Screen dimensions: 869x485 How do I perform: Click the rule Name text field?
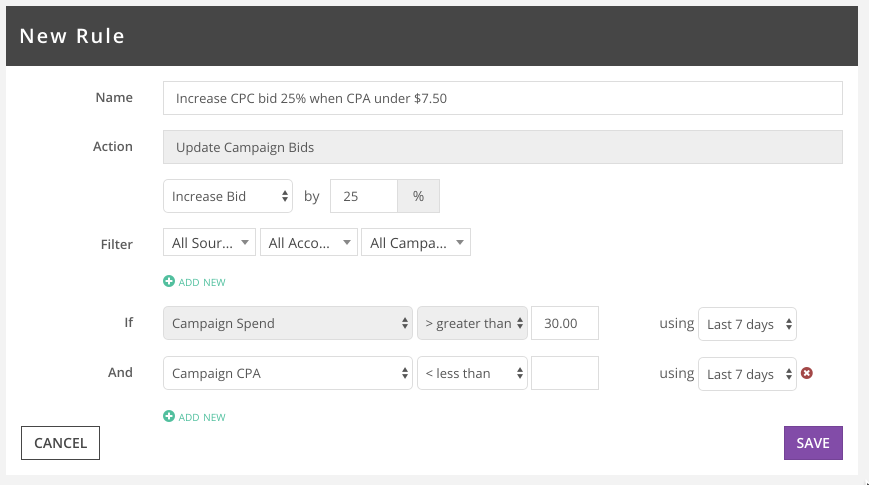(x=503, y=98)
